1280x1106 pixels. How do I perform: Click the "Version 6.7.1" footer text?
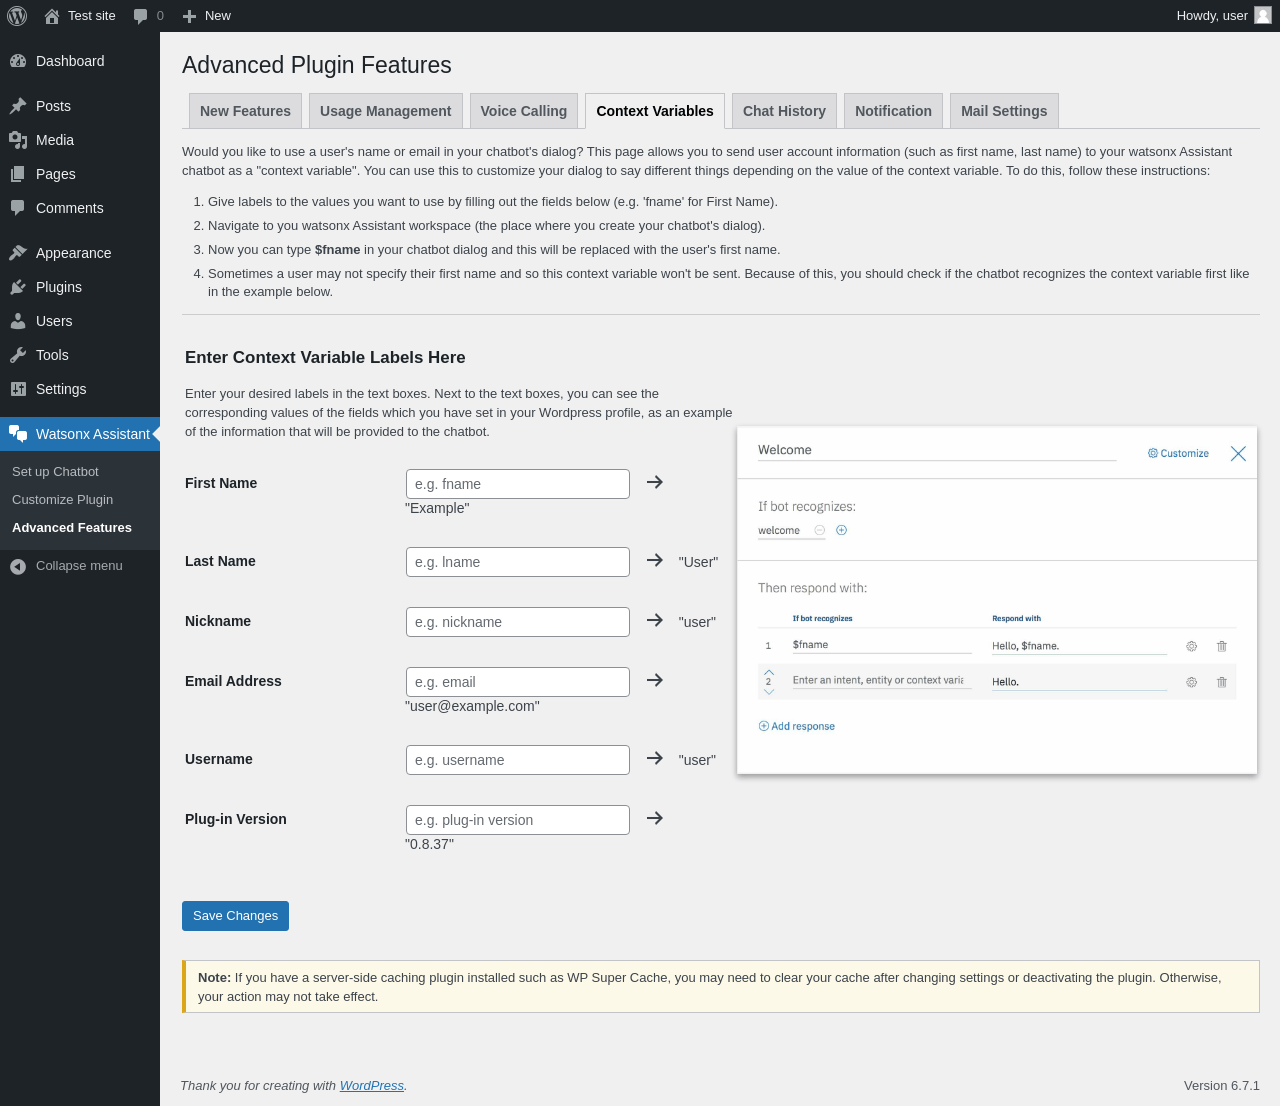coord(1222,1086)
